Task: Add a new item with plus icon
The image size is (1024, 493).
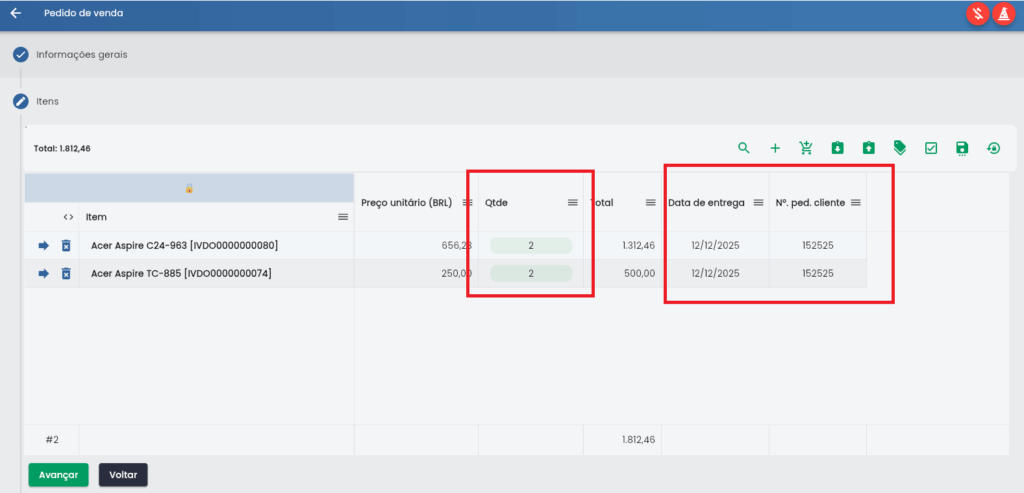Action: [x=775, y=148]
